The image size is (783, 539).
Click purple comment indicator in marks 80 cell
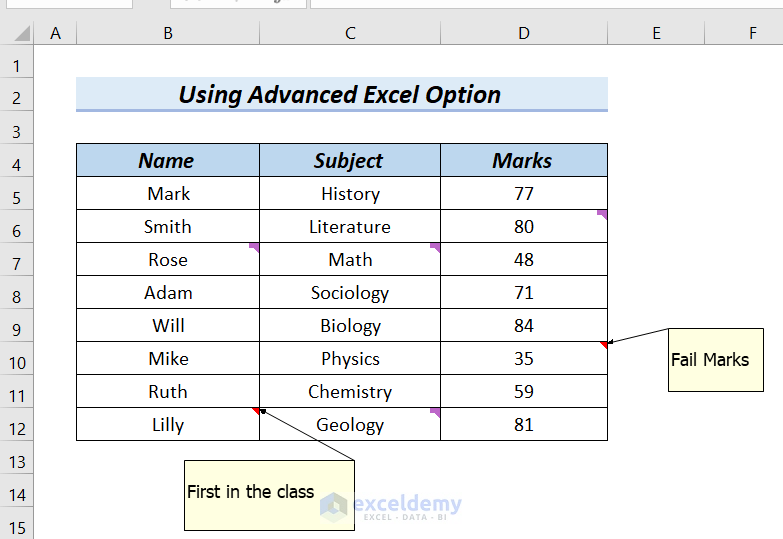pos(602,214)
